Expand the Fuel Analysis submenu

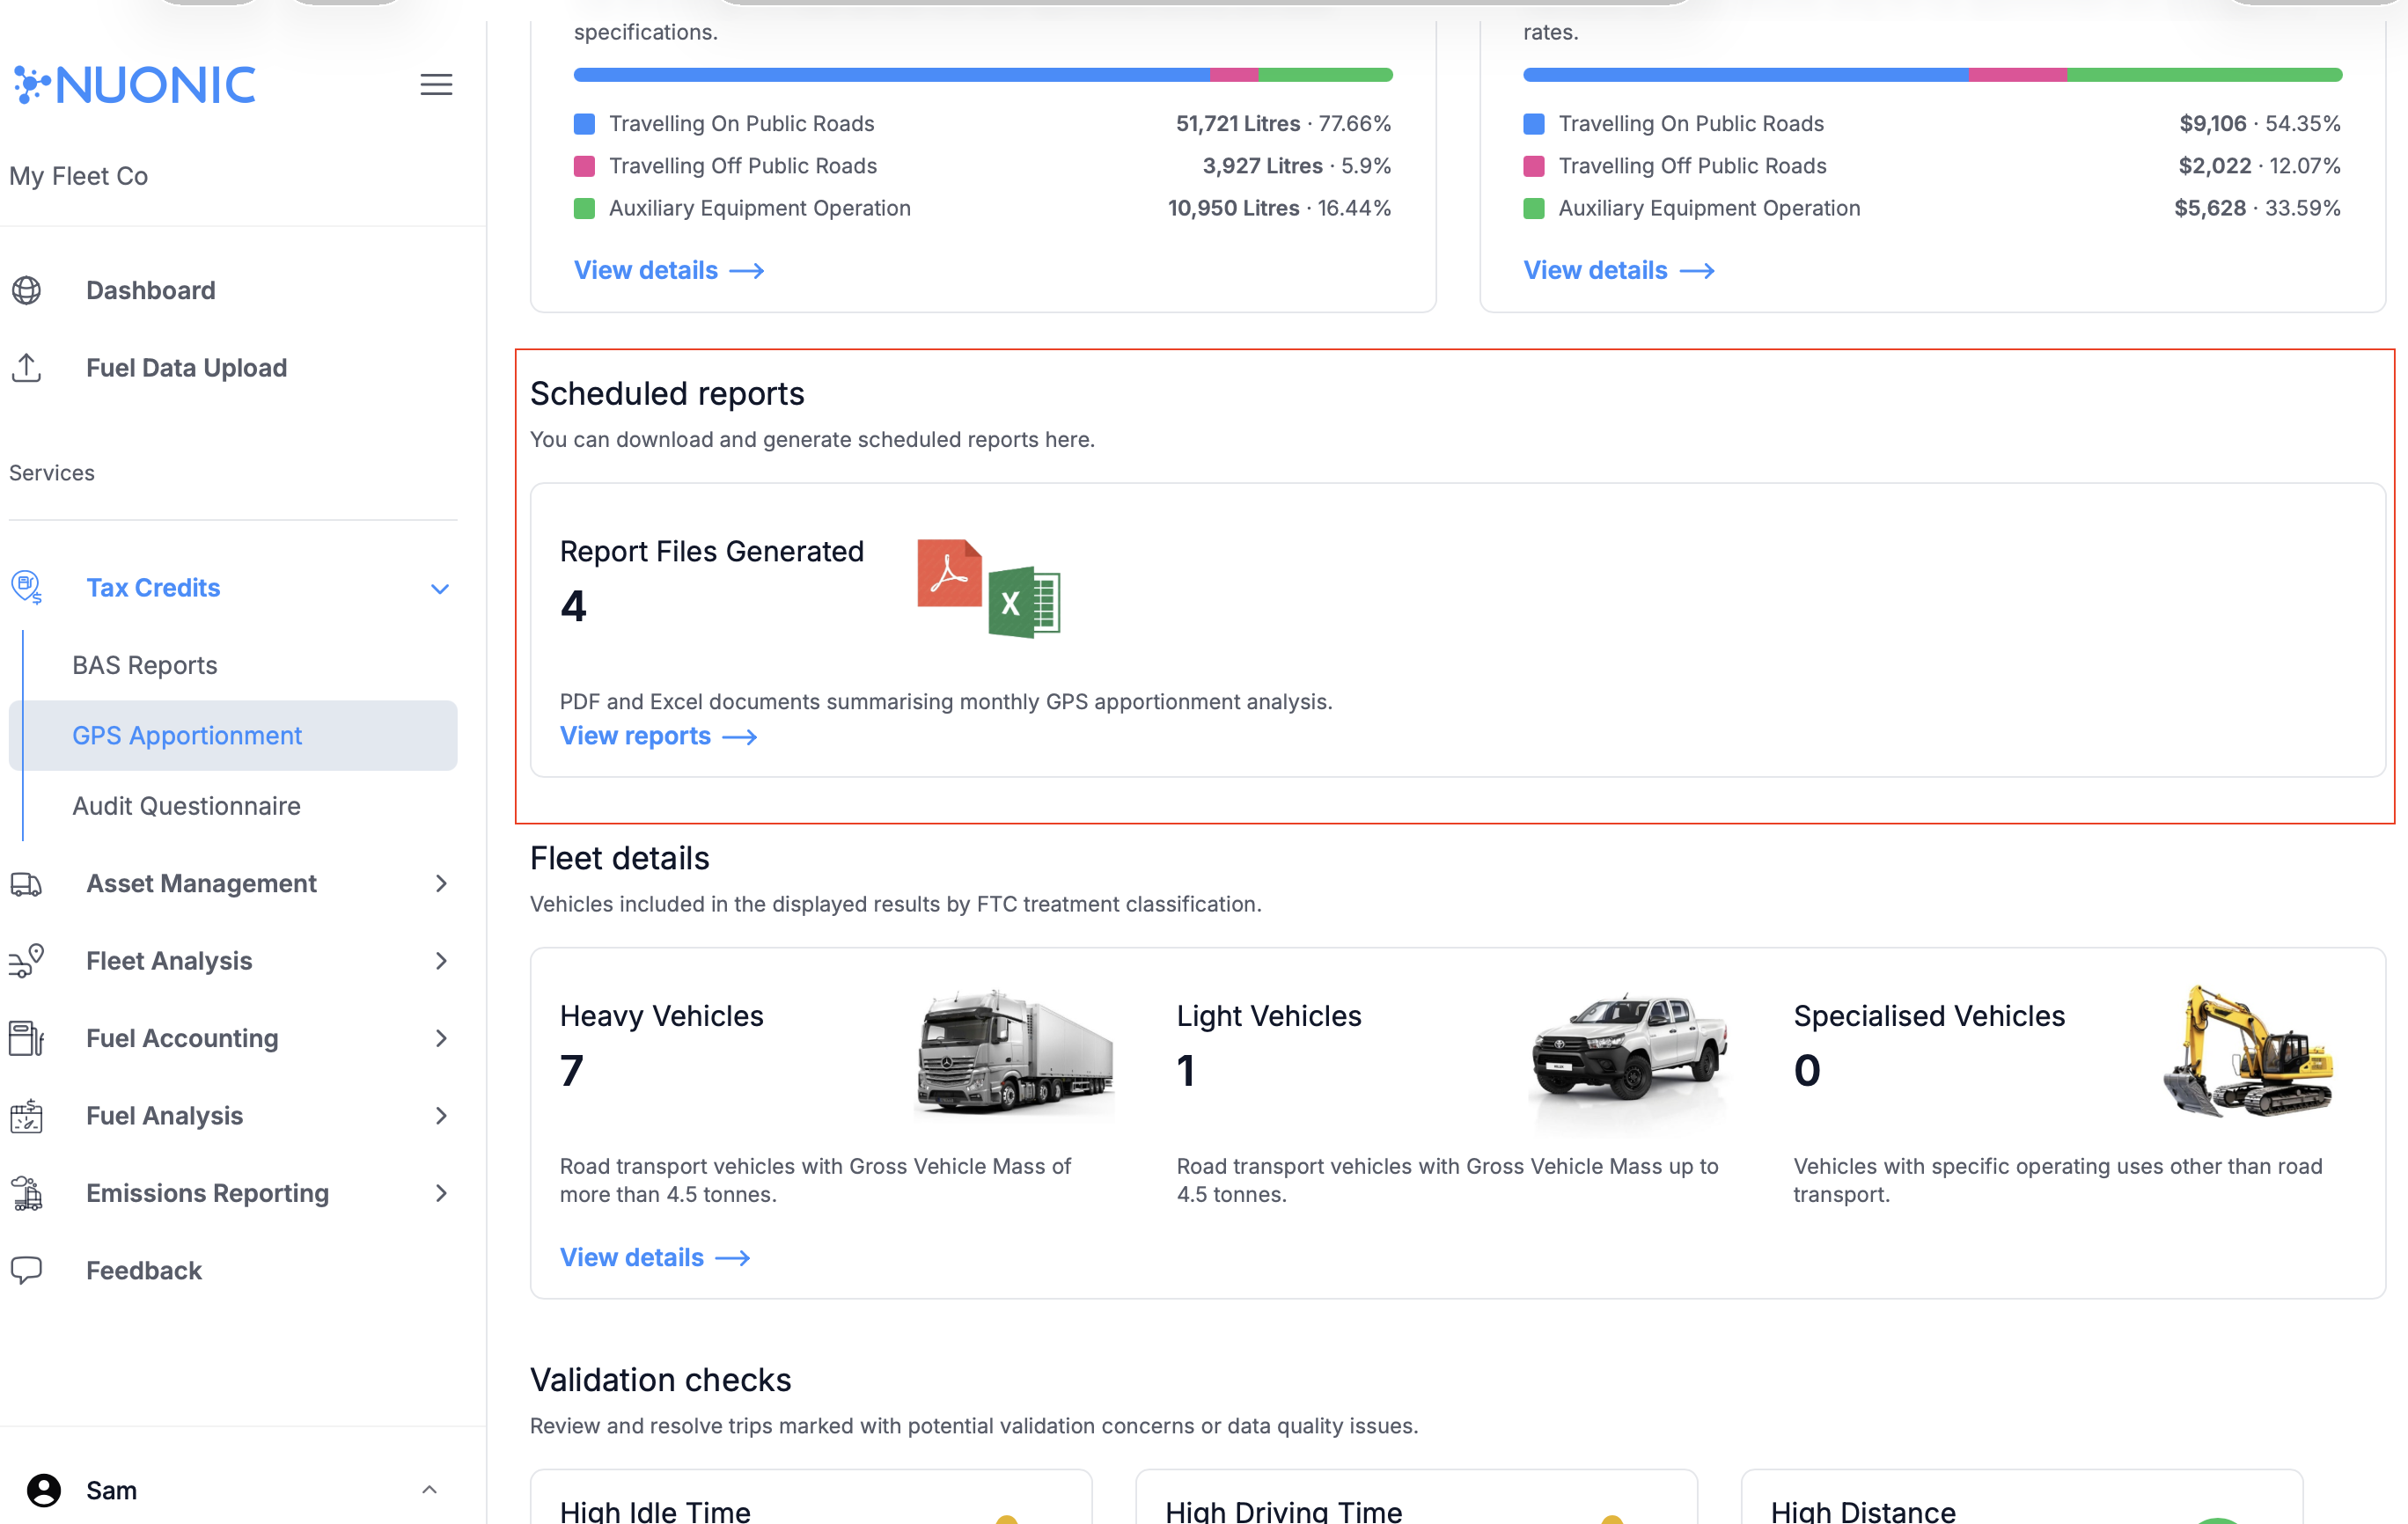(x=440, y=1115)
